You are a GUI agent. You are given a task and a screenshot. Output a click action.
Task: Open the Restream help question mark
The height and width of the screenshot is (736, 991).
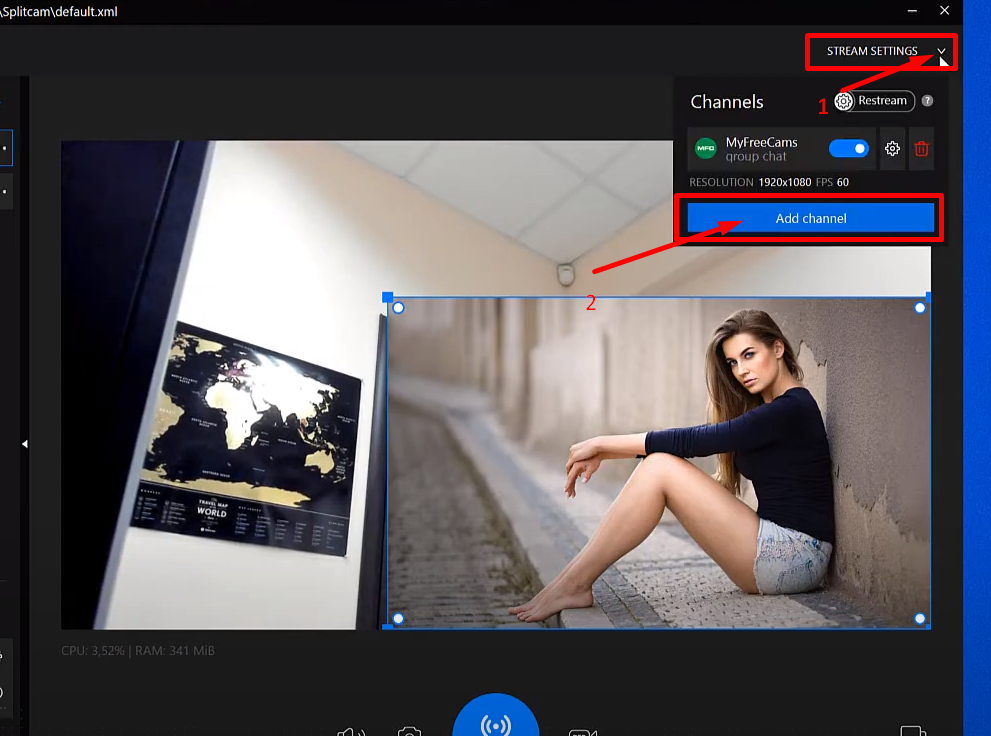[927, 101]
